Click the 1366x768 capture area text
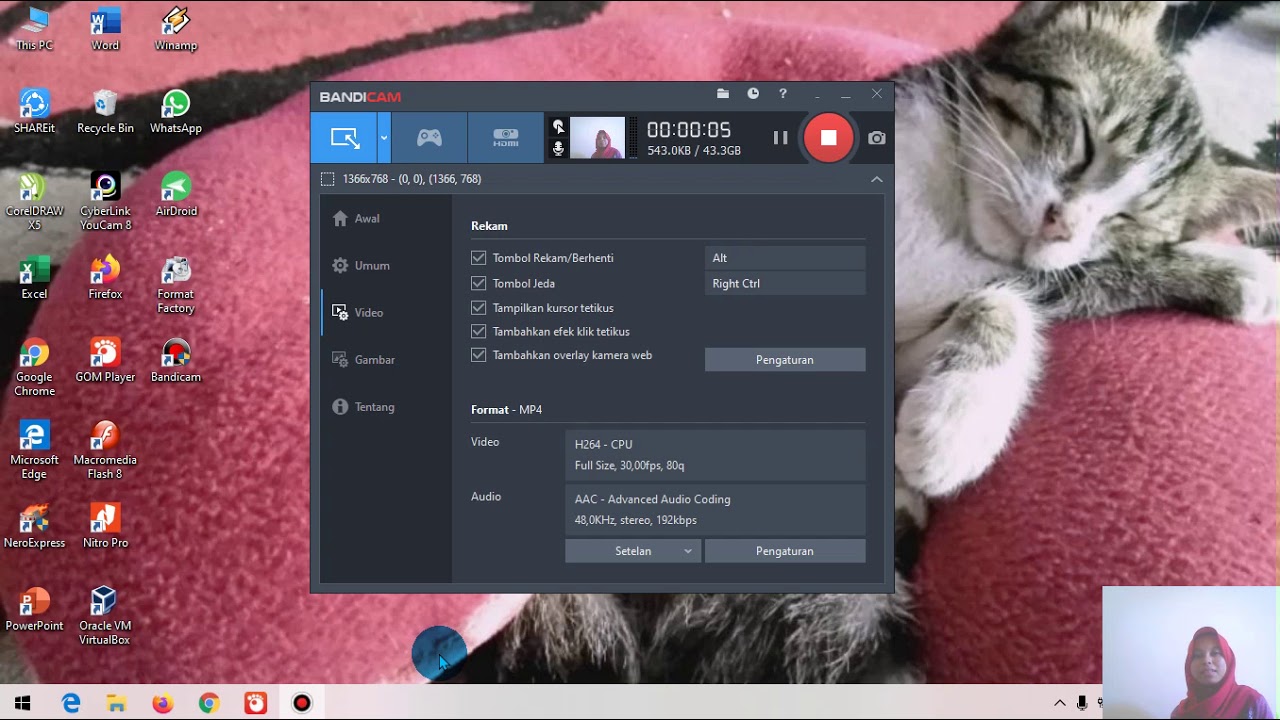 412,179
